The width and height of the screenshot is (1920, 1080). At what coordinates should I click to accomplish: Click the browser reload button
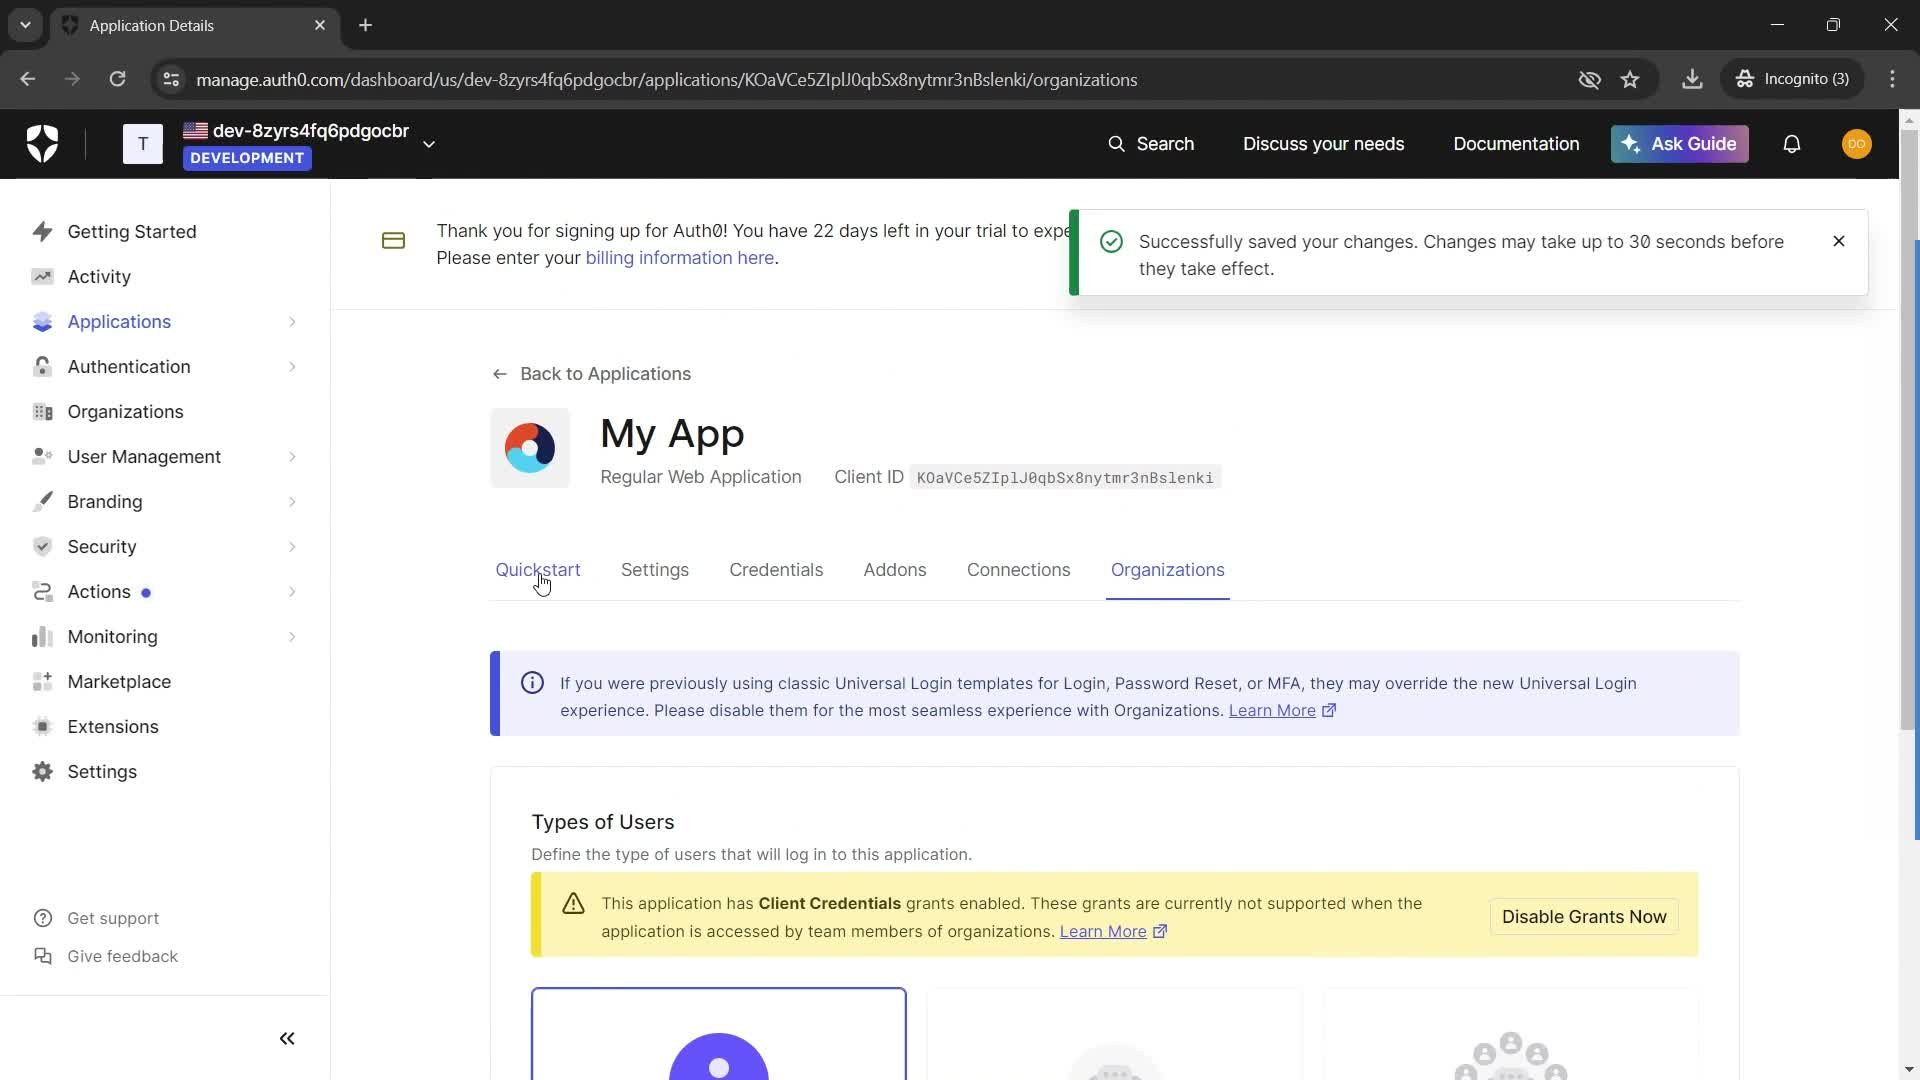tap(117, 79)
